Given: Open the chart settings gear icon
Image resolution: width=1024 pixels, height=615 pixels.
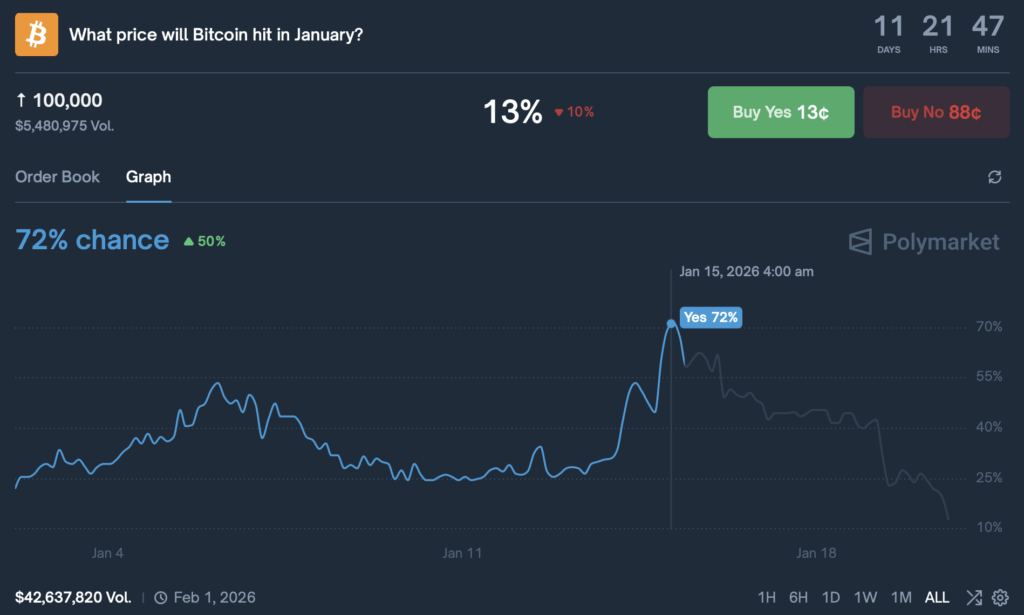Looking at the screenshot, I should click(x=1000, y=598).
